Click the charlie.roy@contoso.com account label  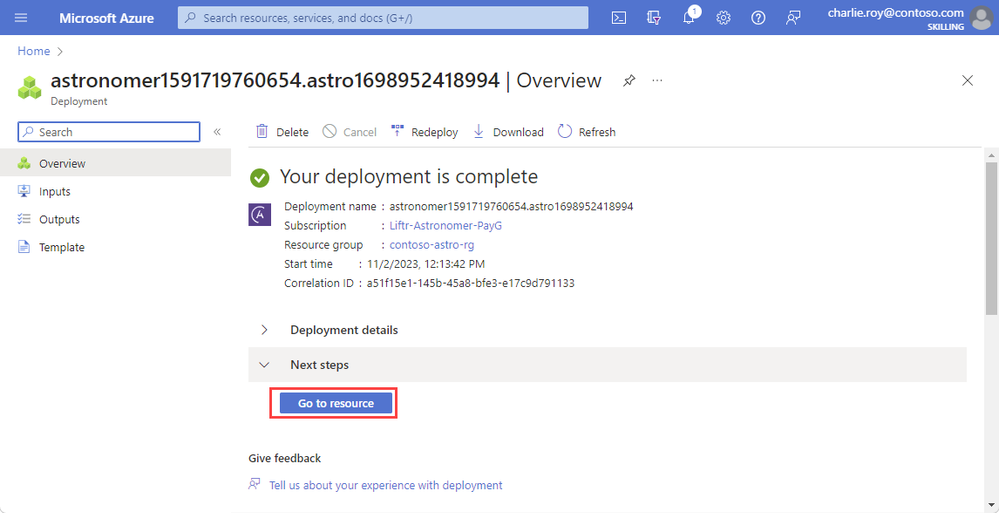coord(895,12)
